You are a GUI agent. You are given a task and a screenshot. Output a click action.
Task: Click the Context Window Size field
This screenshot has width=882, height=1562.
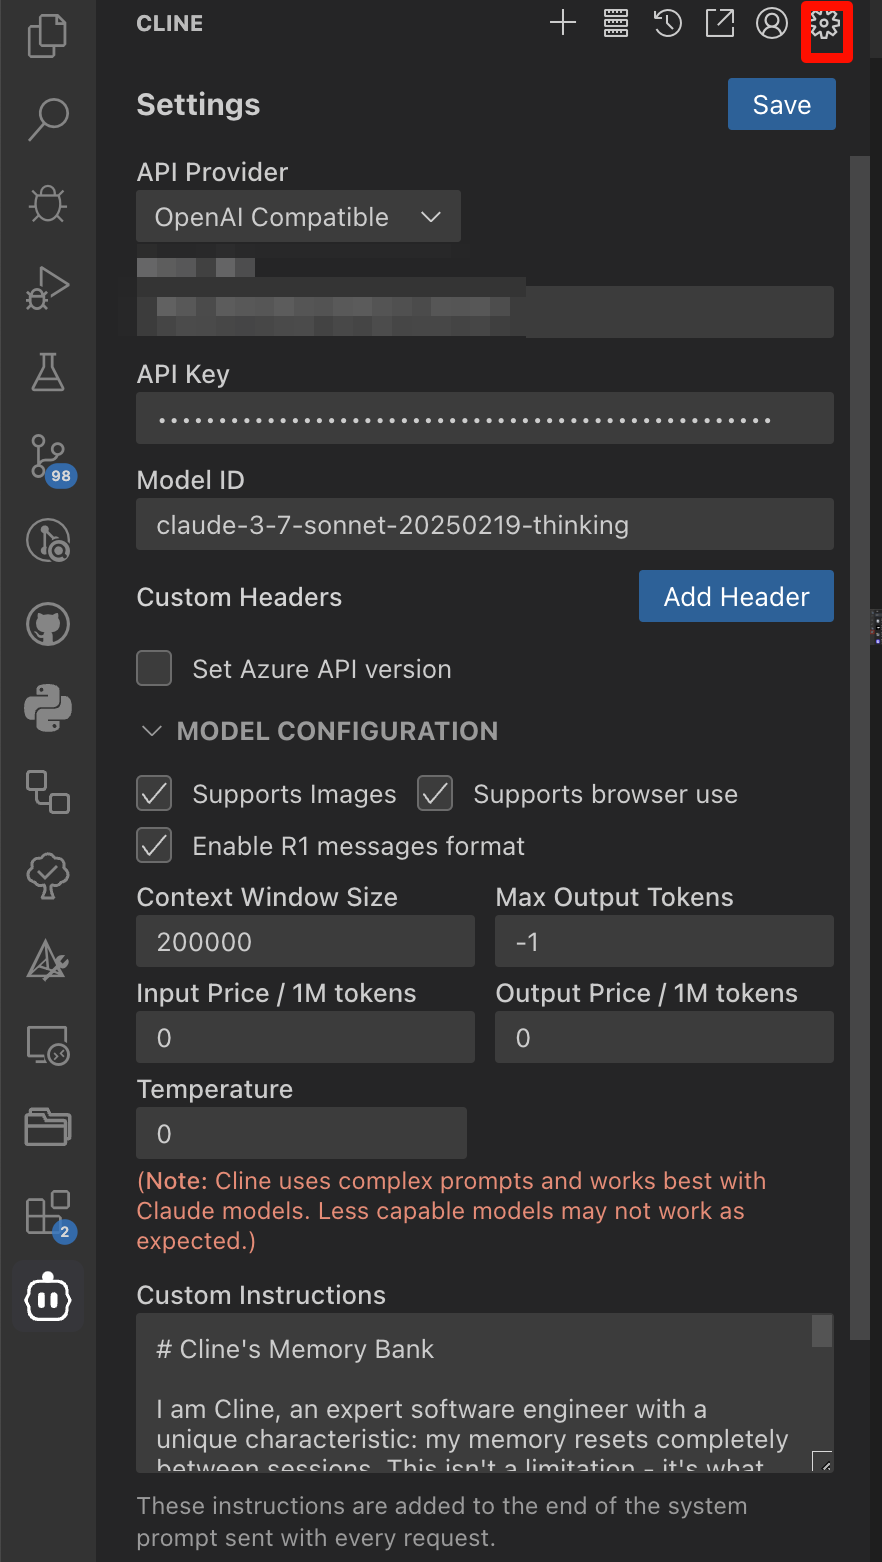point(305,941)
